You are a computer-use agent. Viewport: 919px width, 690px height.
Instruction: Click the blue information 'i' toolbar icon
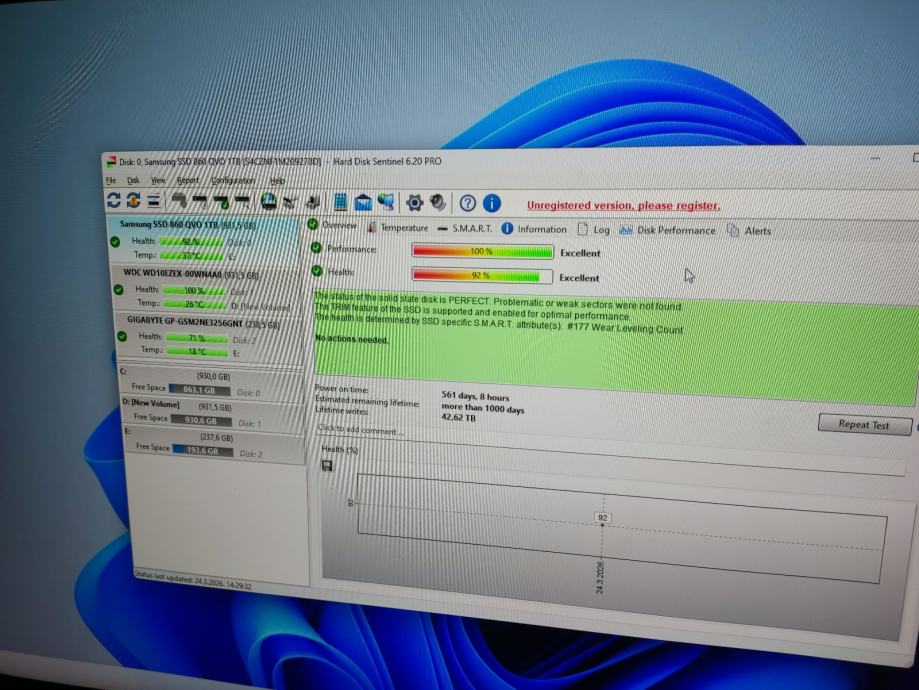(492, 203)
